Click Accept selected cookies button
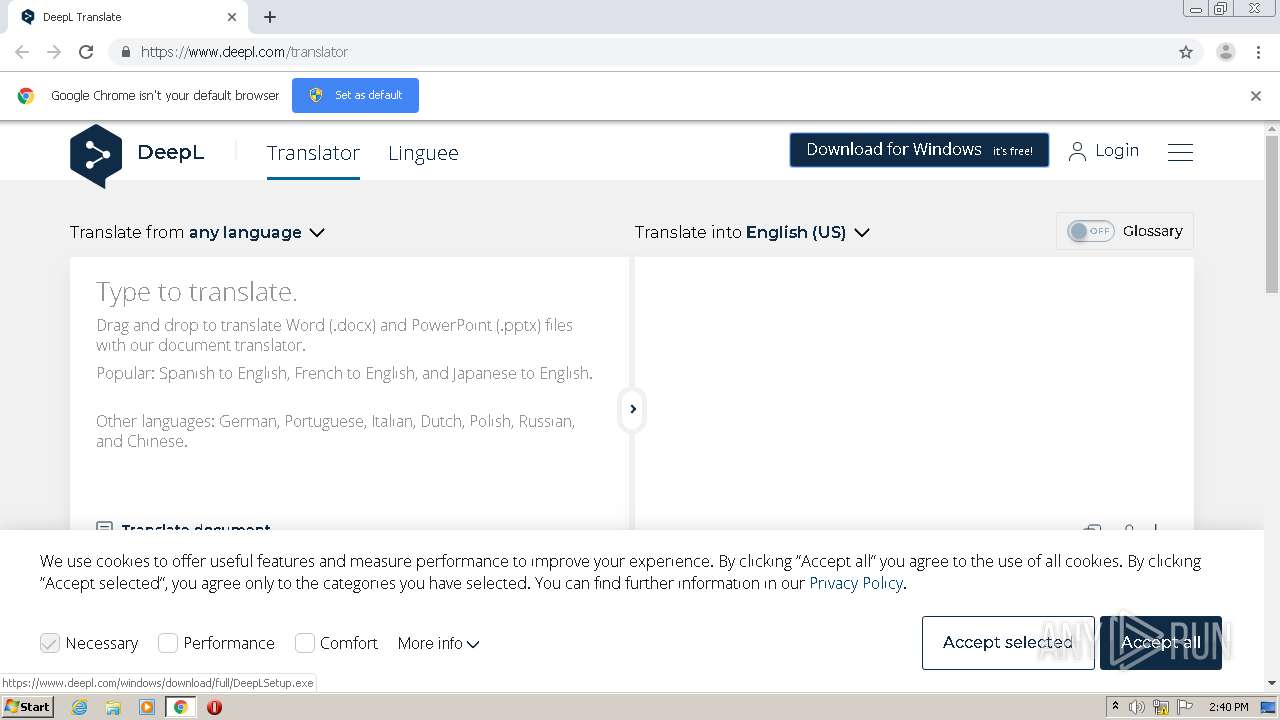 tap(1008, 642)
